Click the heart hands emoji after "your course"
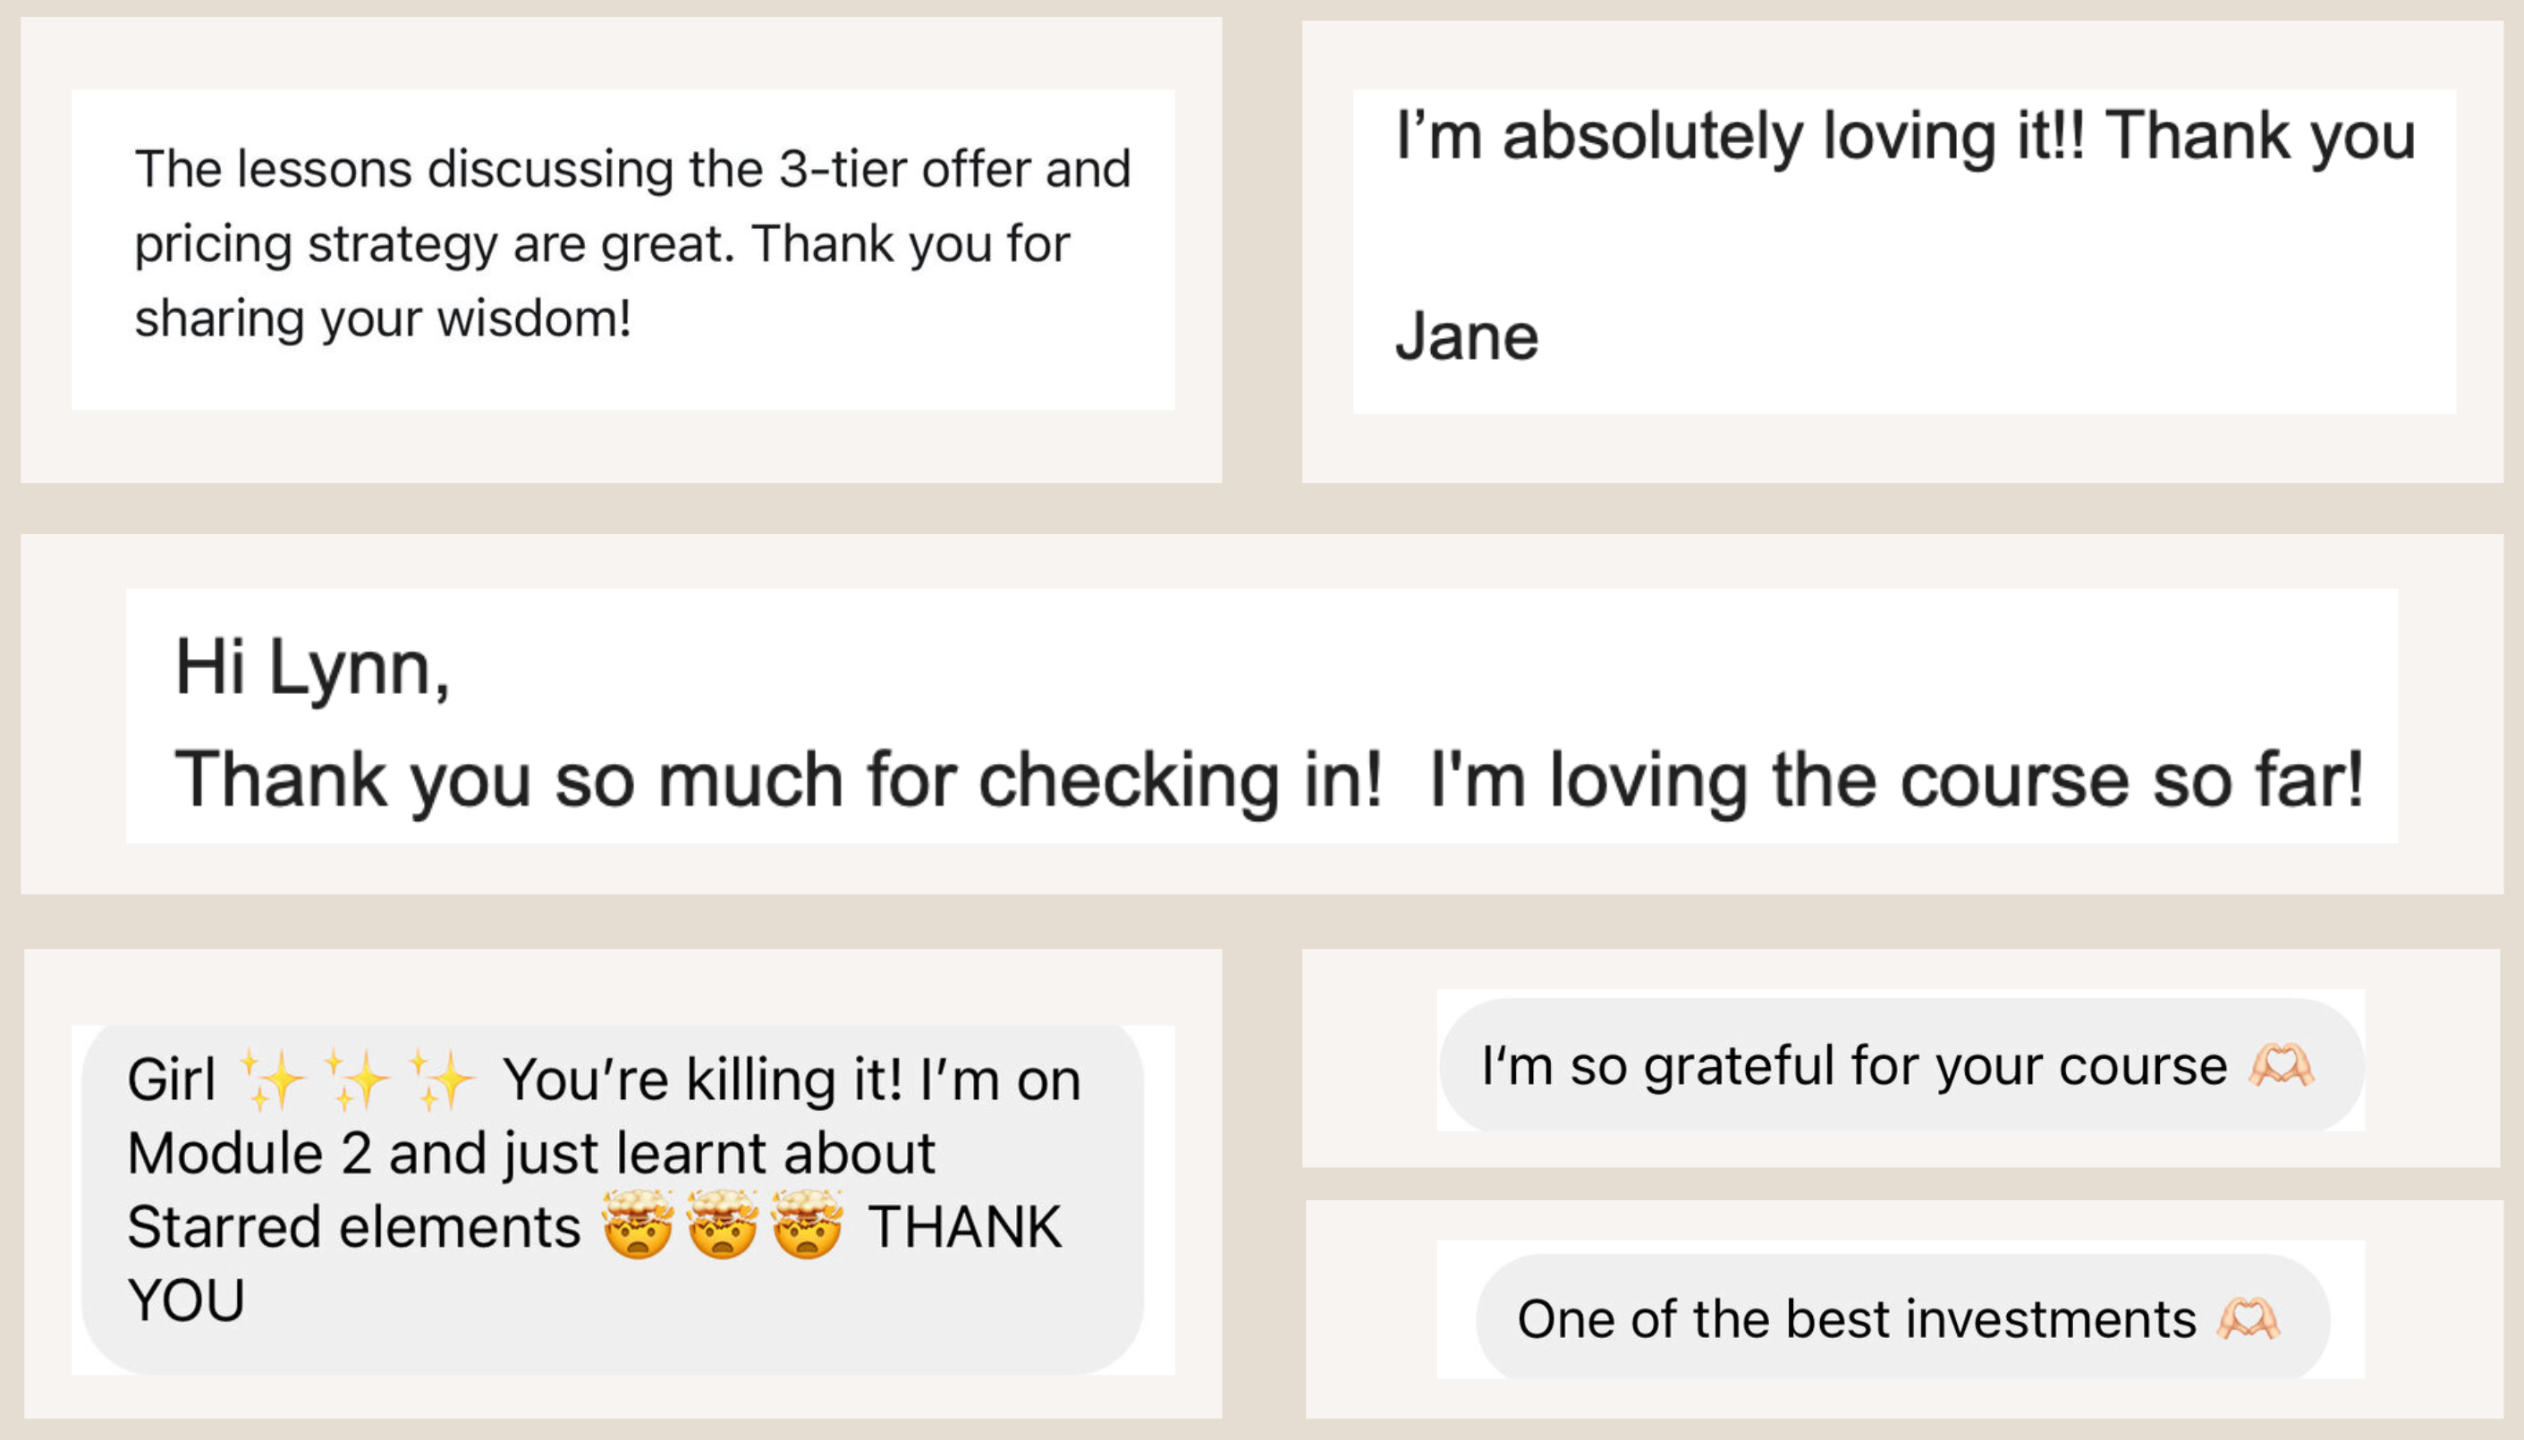Viewport: 2524px width, 1440px height. pyautogui.click(x=2281, y=1066)
